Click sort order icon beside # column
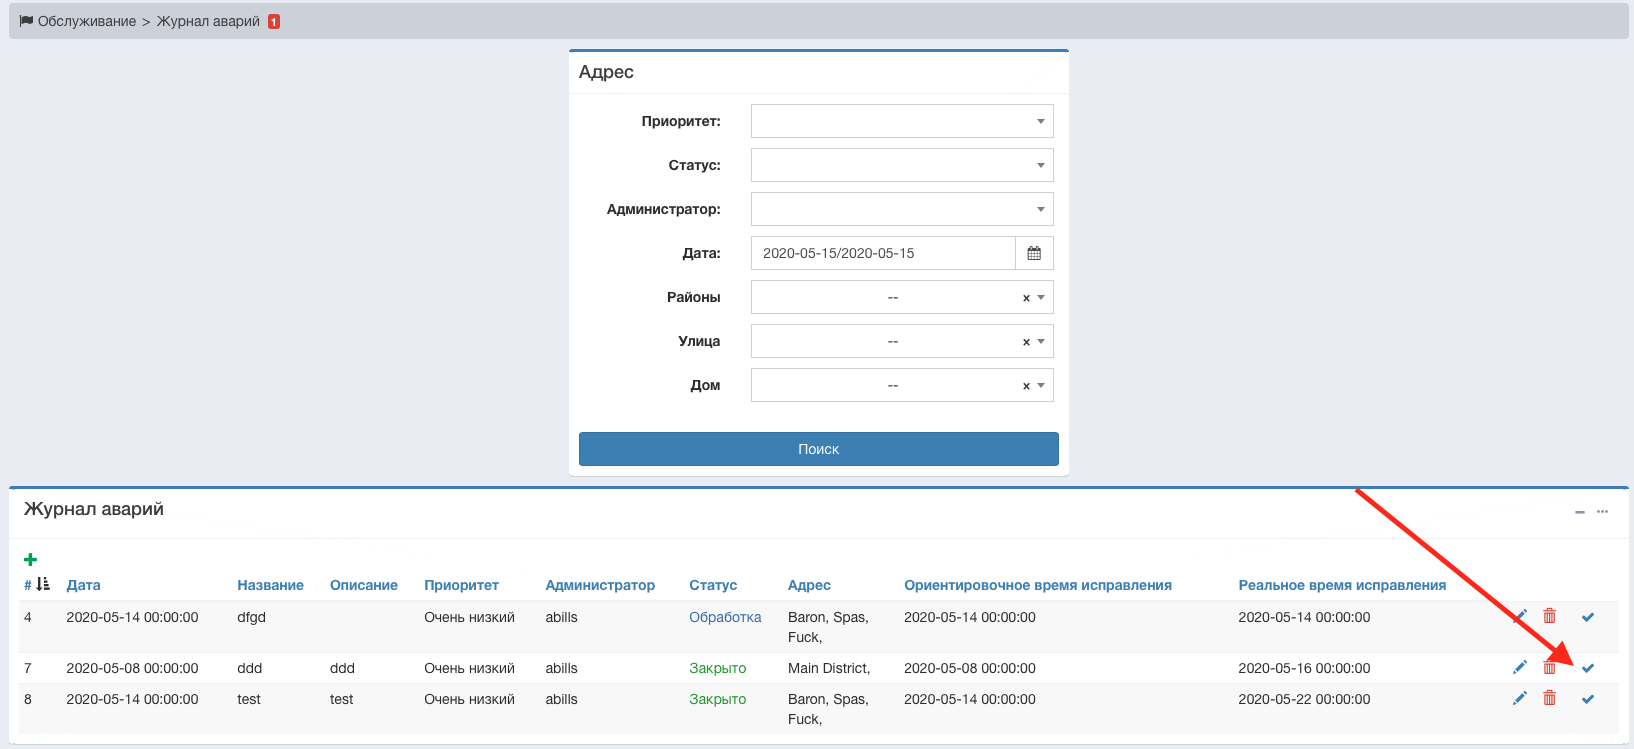 tap(43, 585)
